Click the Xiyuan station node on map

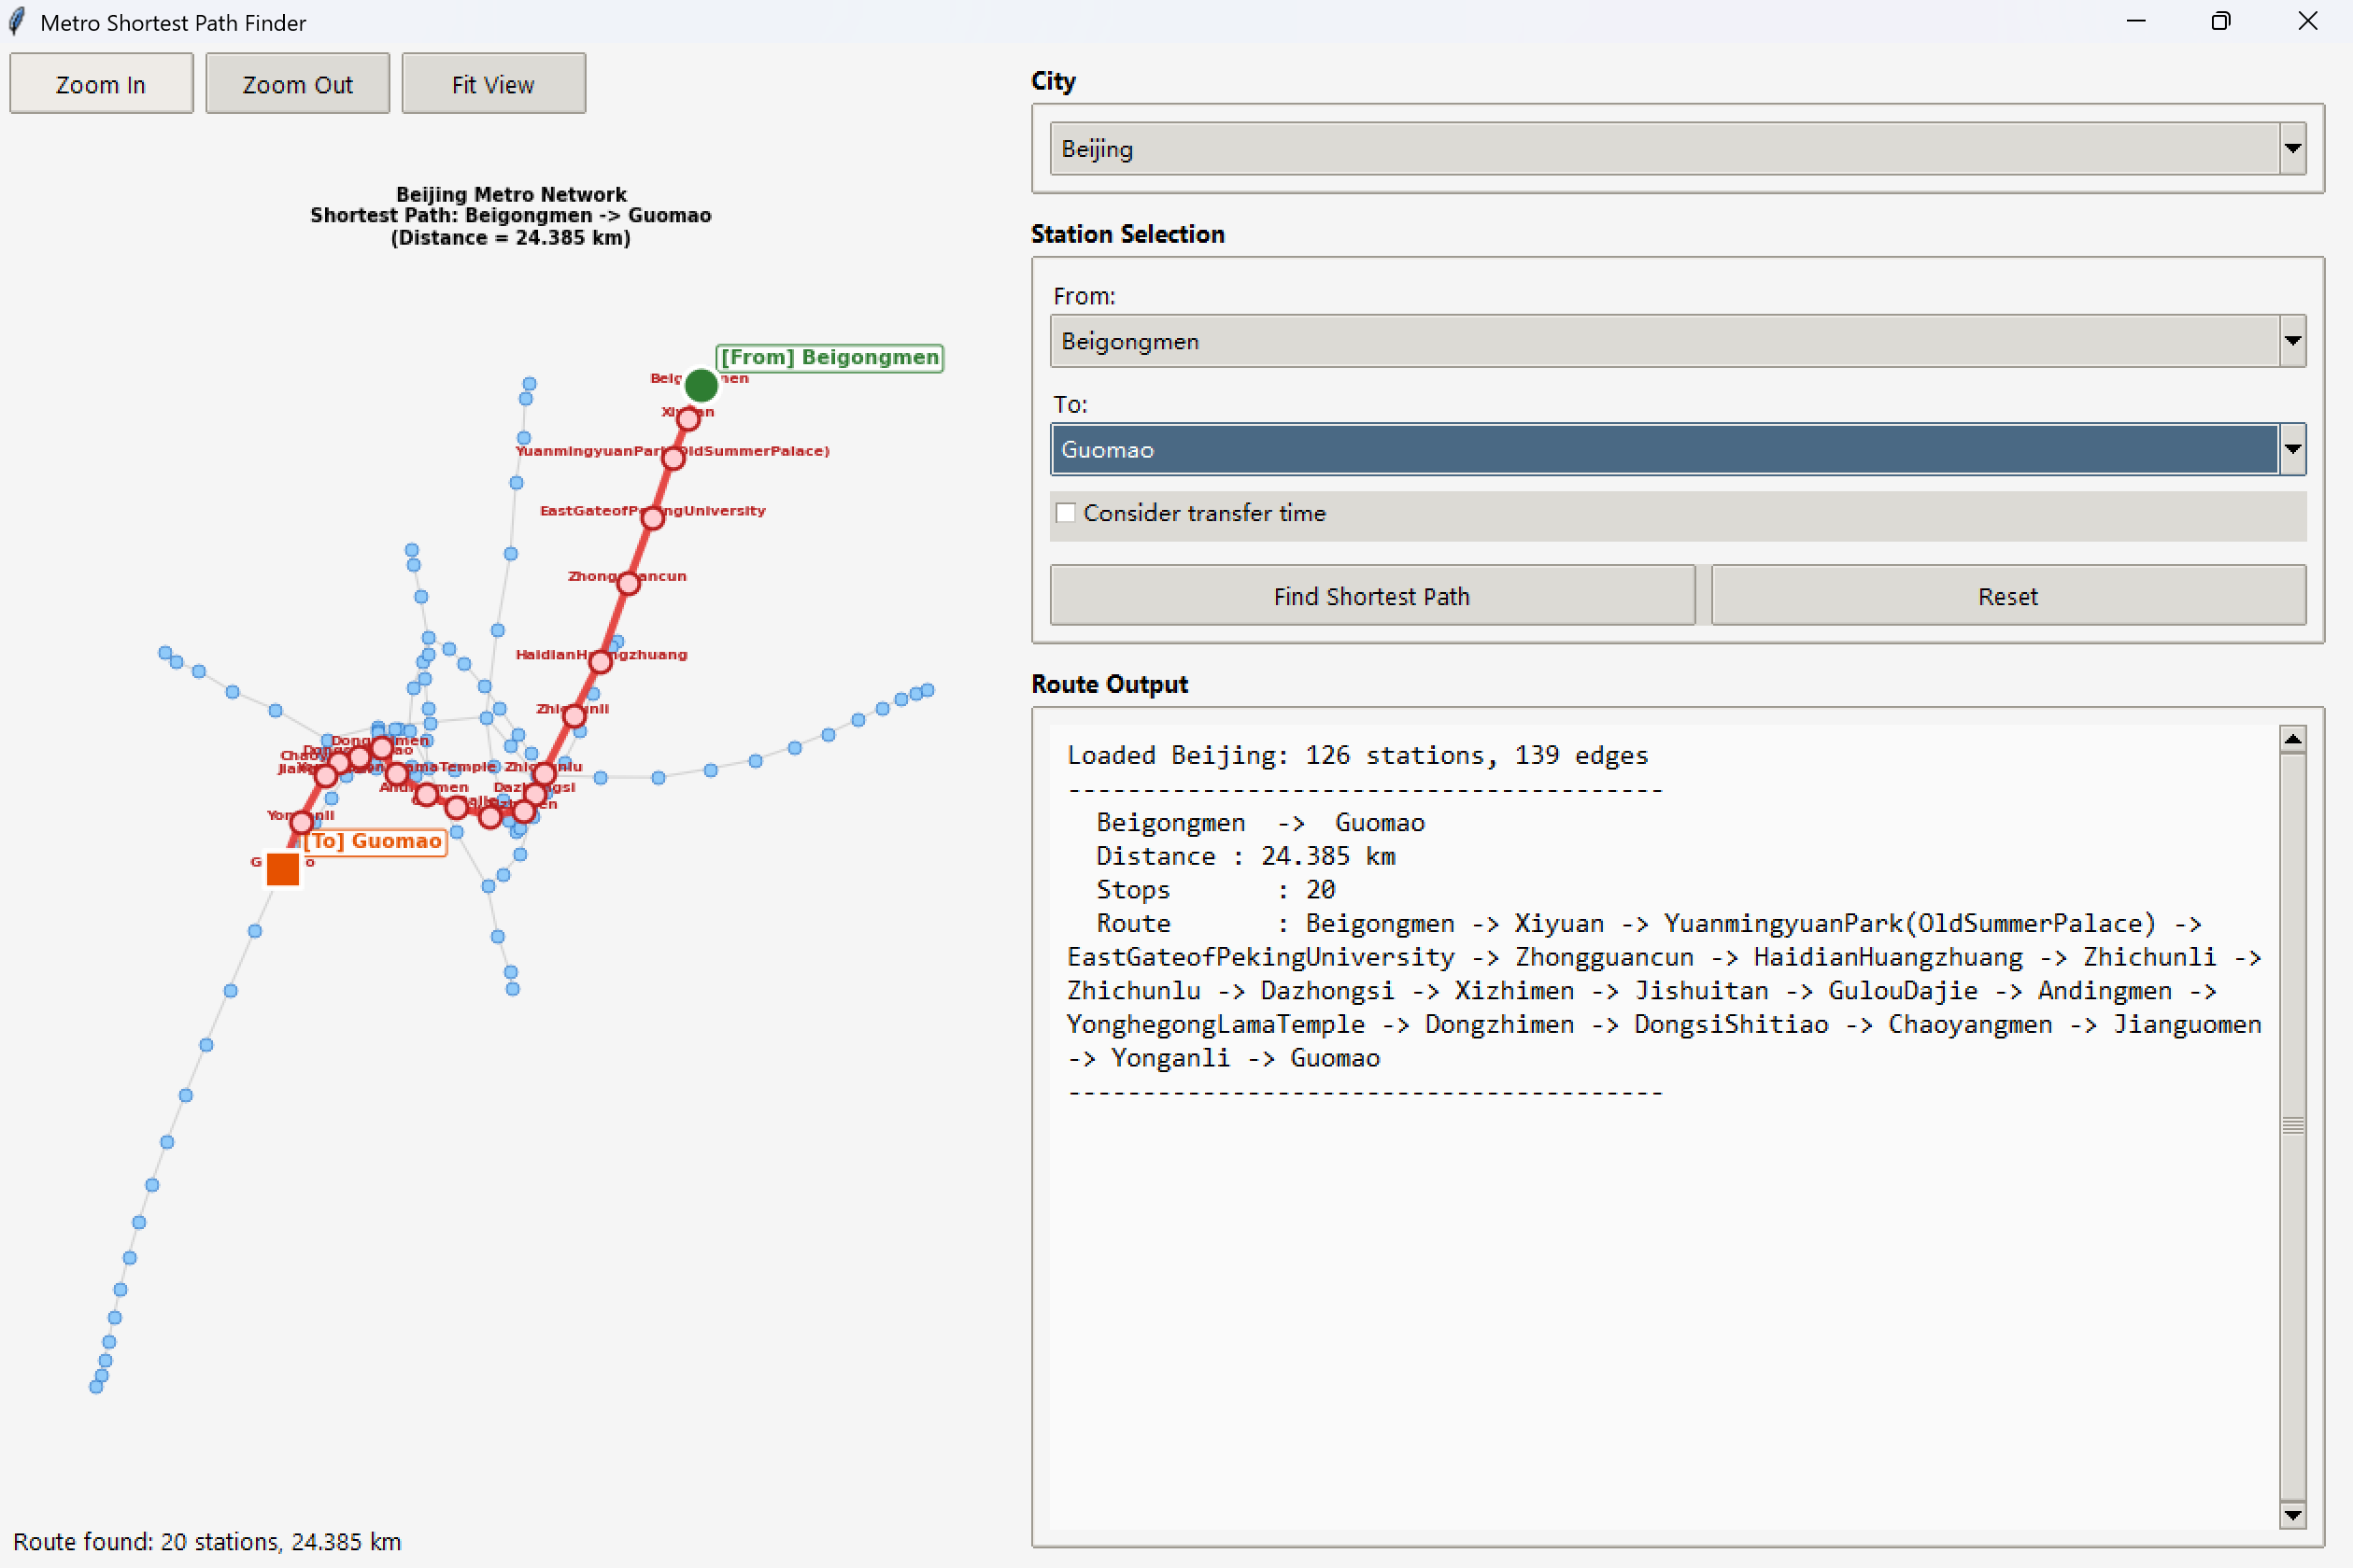tap(688, 420)
